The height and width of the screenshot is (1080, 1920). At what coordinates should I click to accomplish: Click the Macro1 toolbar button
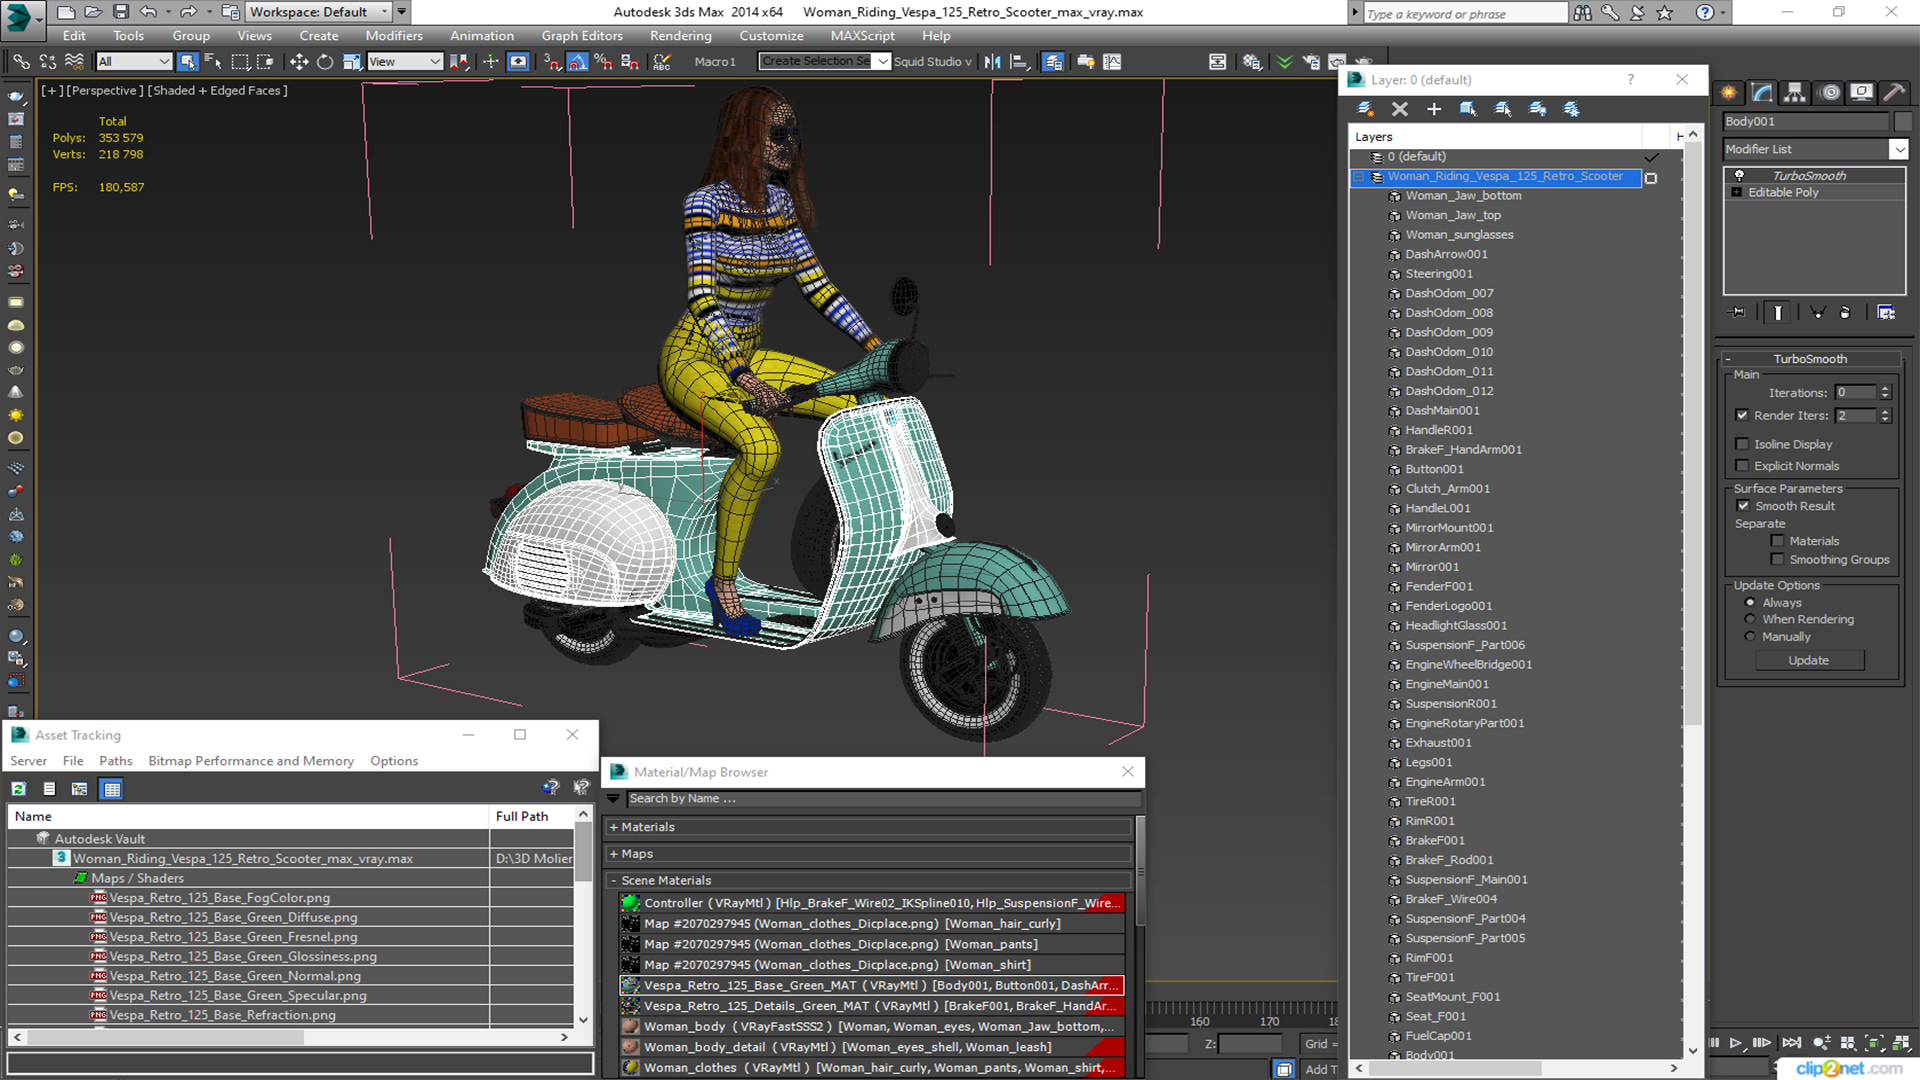tap(715, 62)
